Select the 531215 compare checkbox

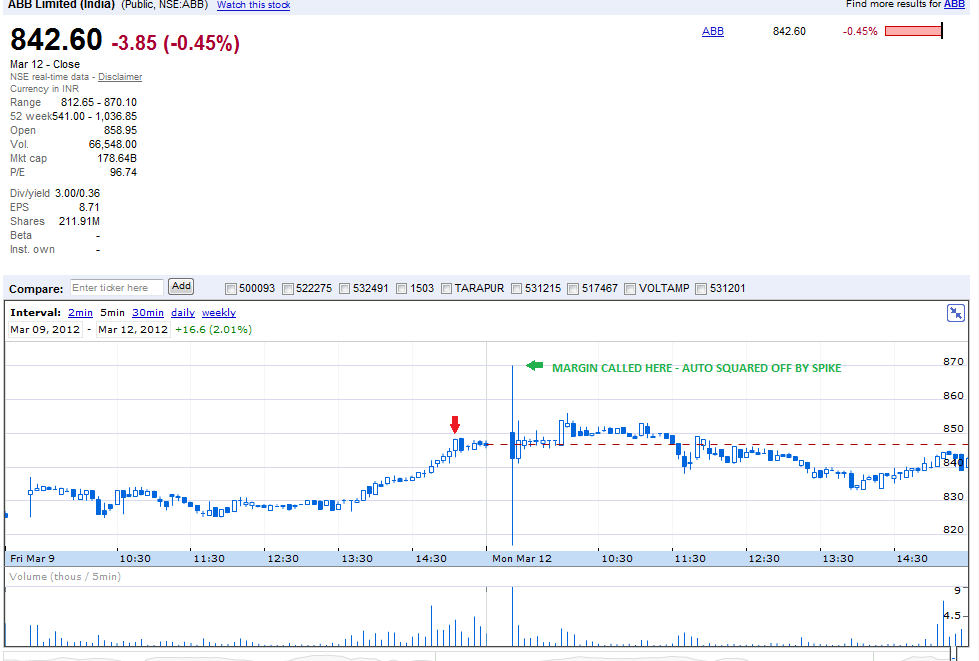[x=516, y=289]
